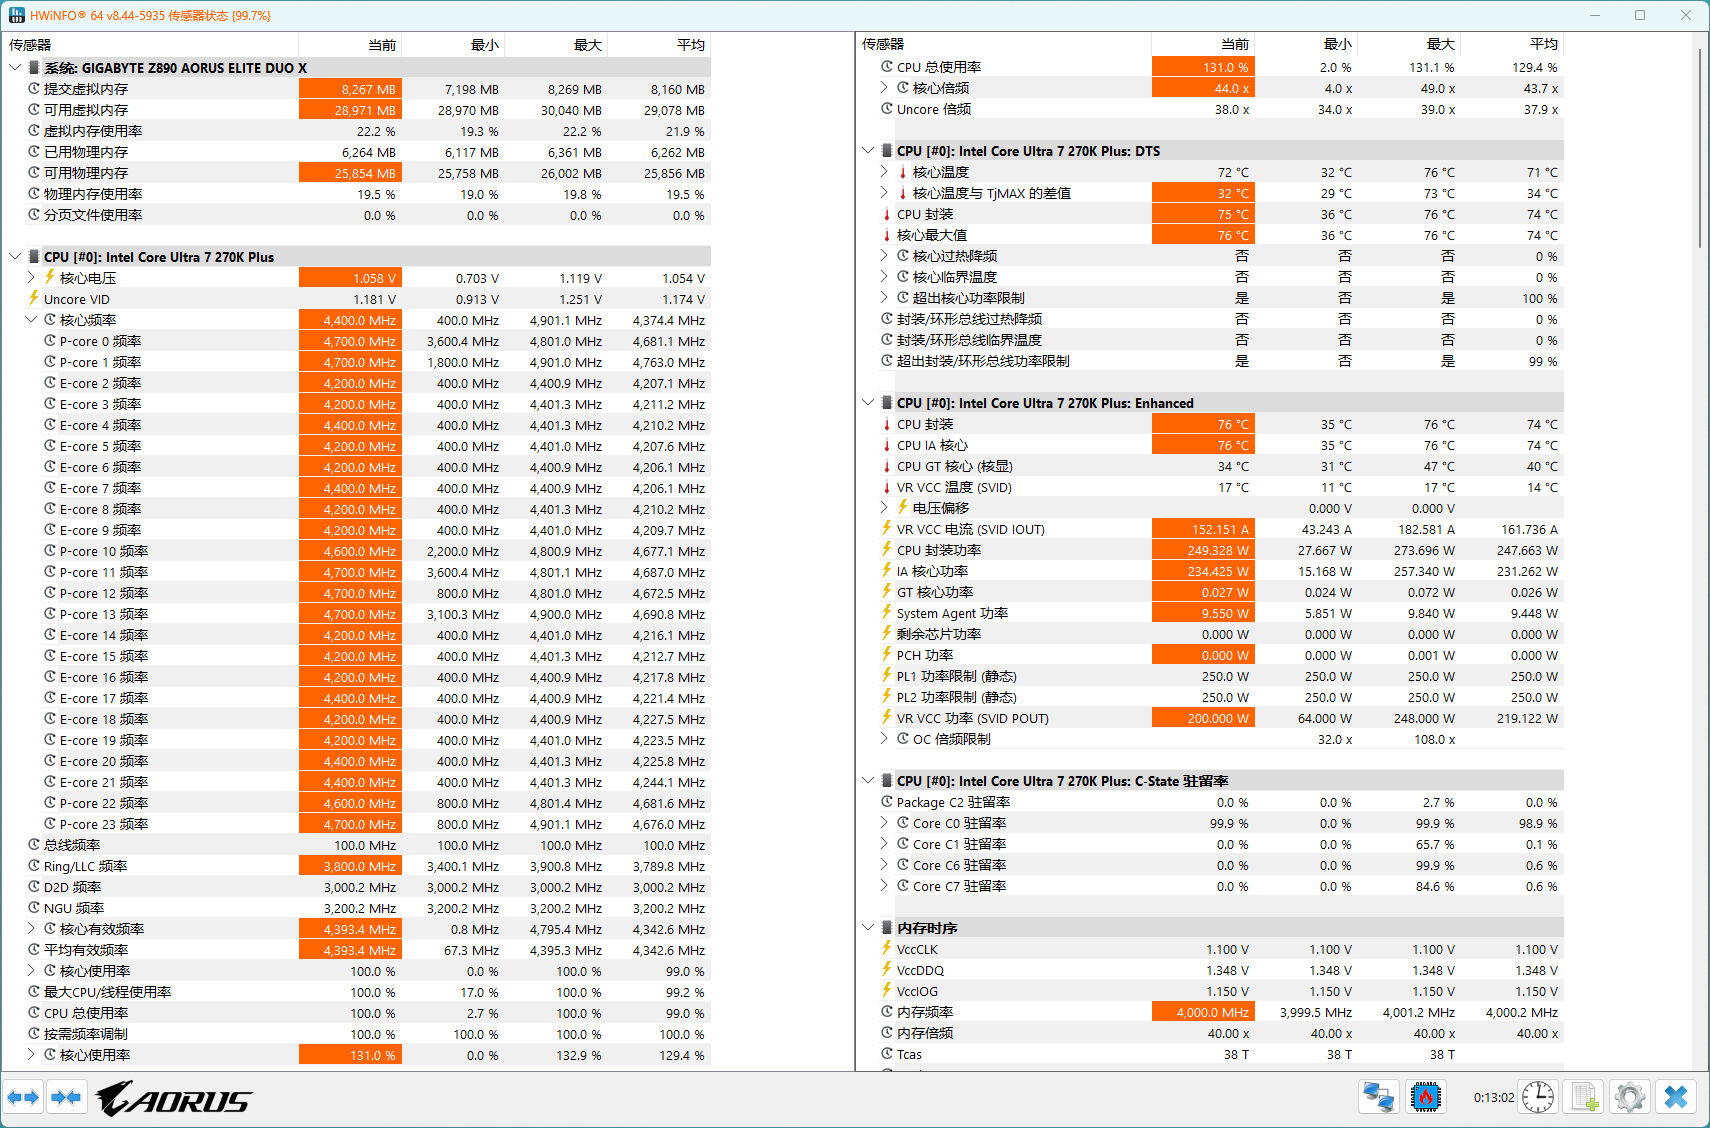Click the 平均 column header on right panel
Viewport: 1710px width, 1128px height.
pyautogui.click(x=1512, y=44)
